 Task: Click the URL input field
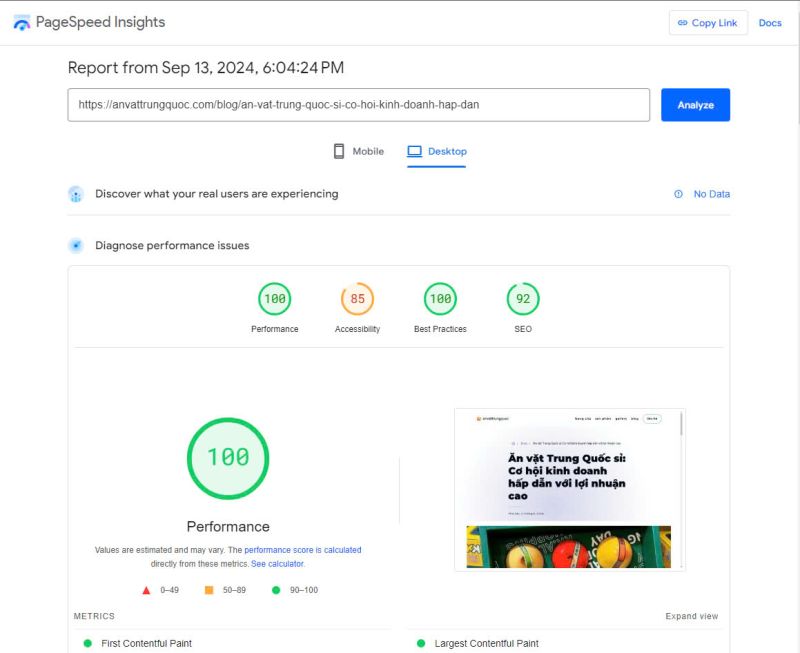point(358,104)
